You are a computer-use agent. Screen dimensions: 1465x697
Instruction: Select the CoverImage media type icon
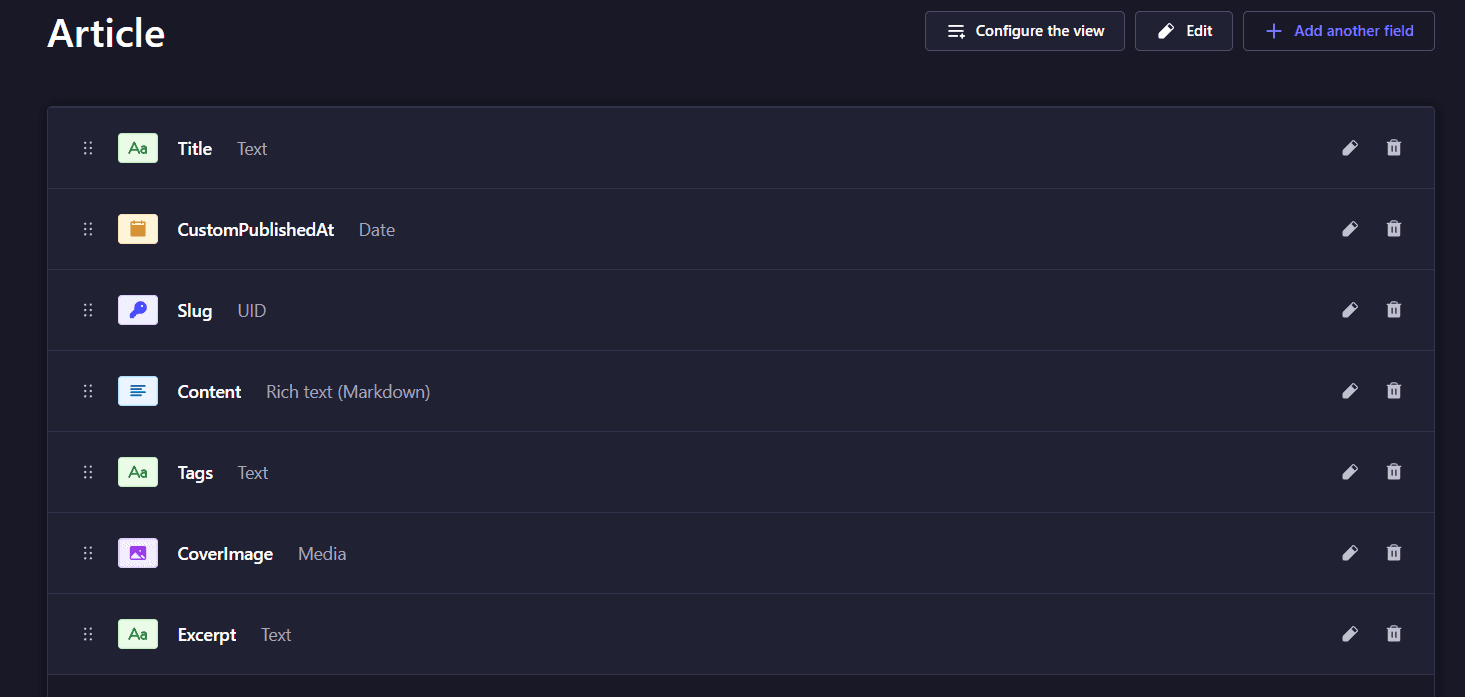138,553
